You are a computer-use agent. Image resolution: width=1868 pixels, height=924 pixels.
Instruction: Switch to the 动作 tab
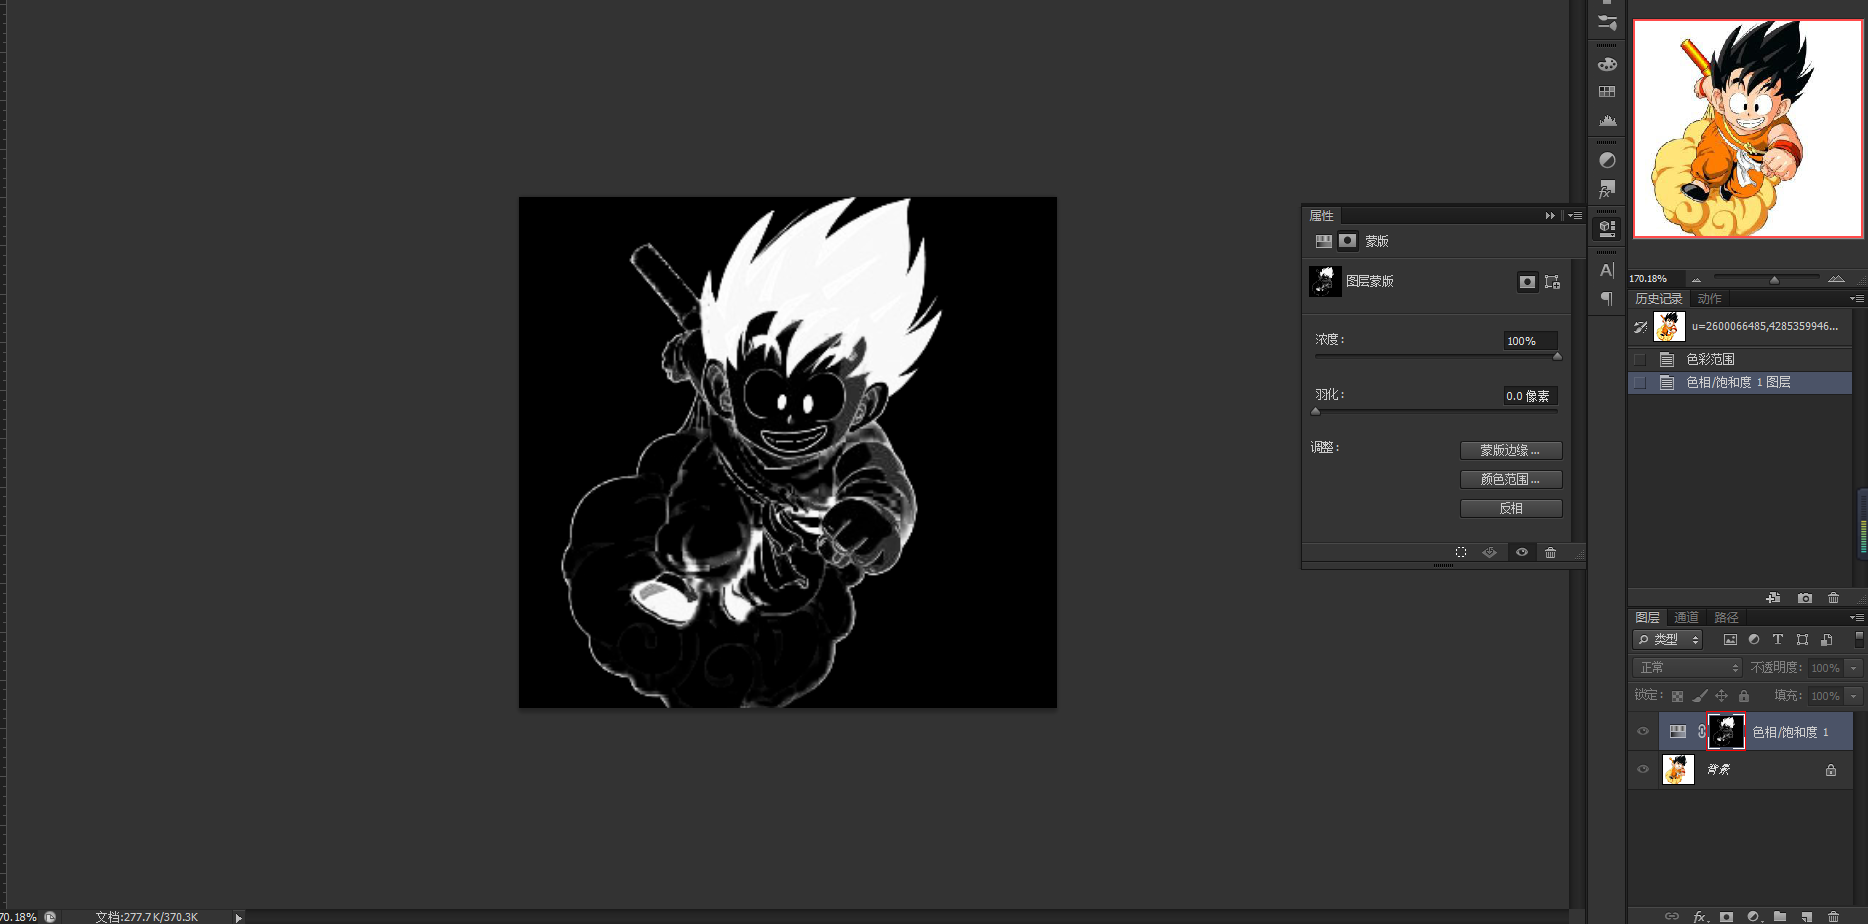coord(1709,299)
